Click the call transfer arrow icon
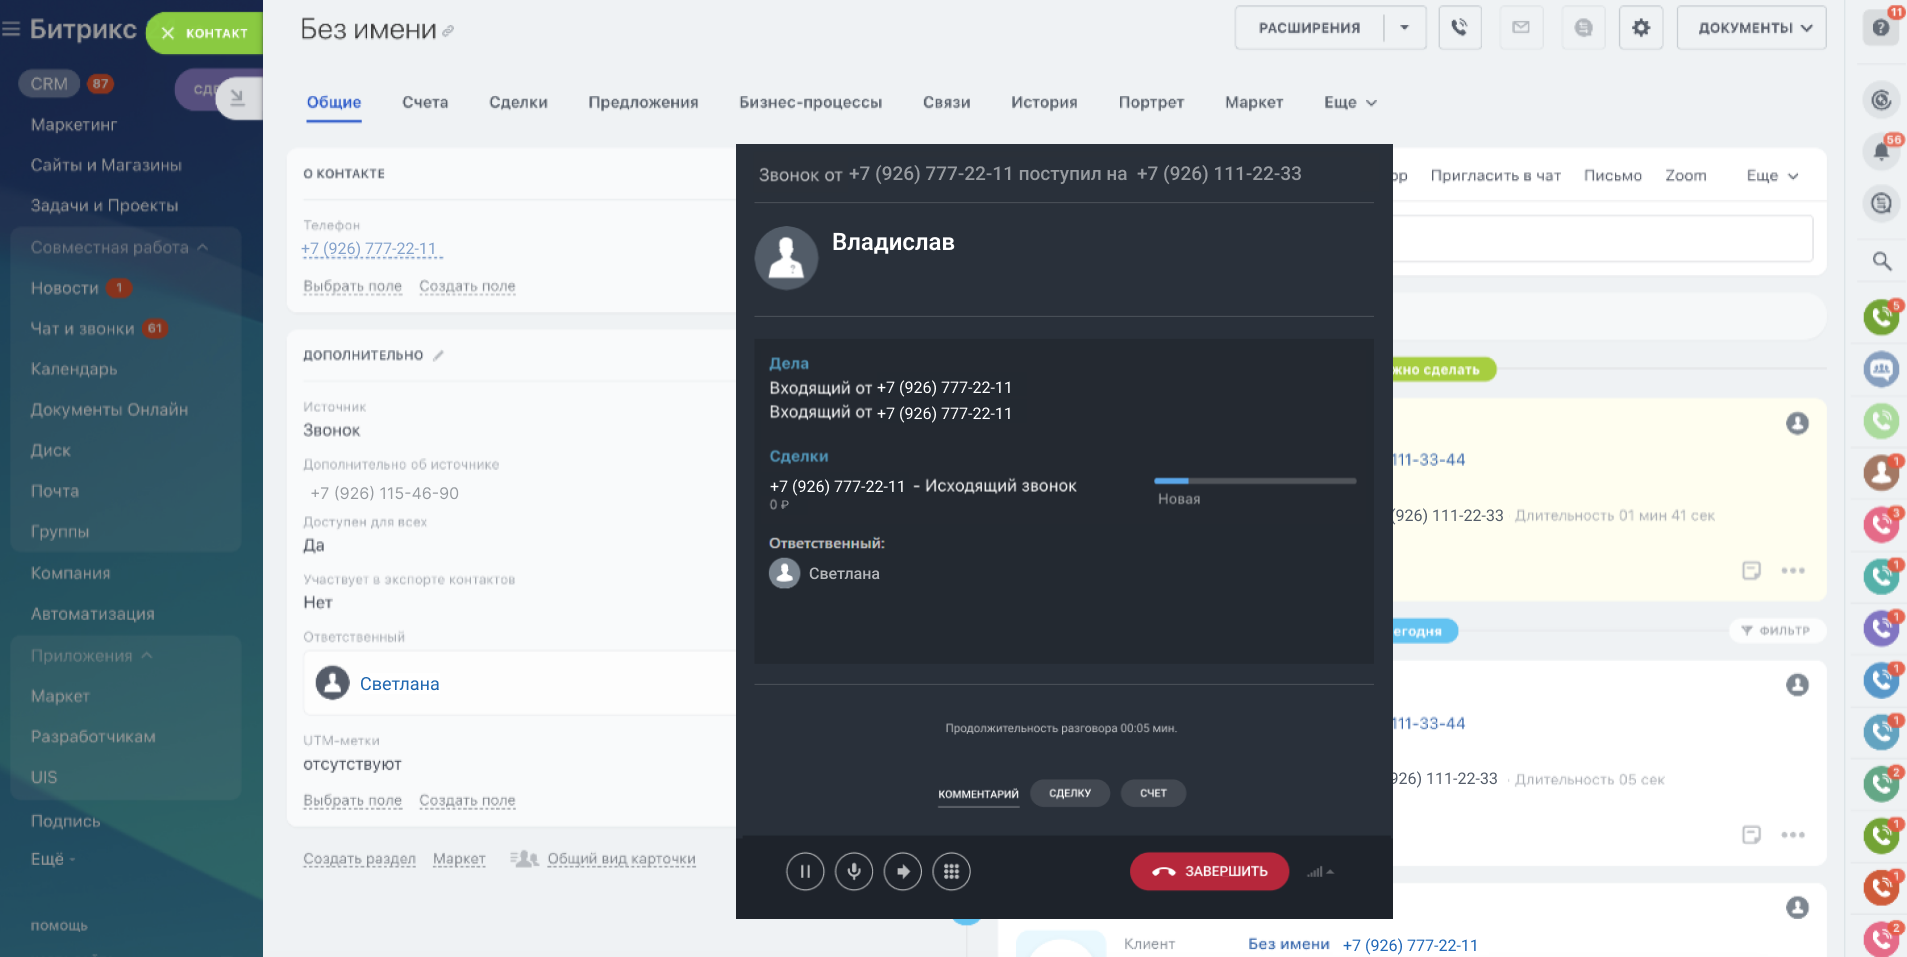This screenshot has width=1907, height=957. [903, 871]
